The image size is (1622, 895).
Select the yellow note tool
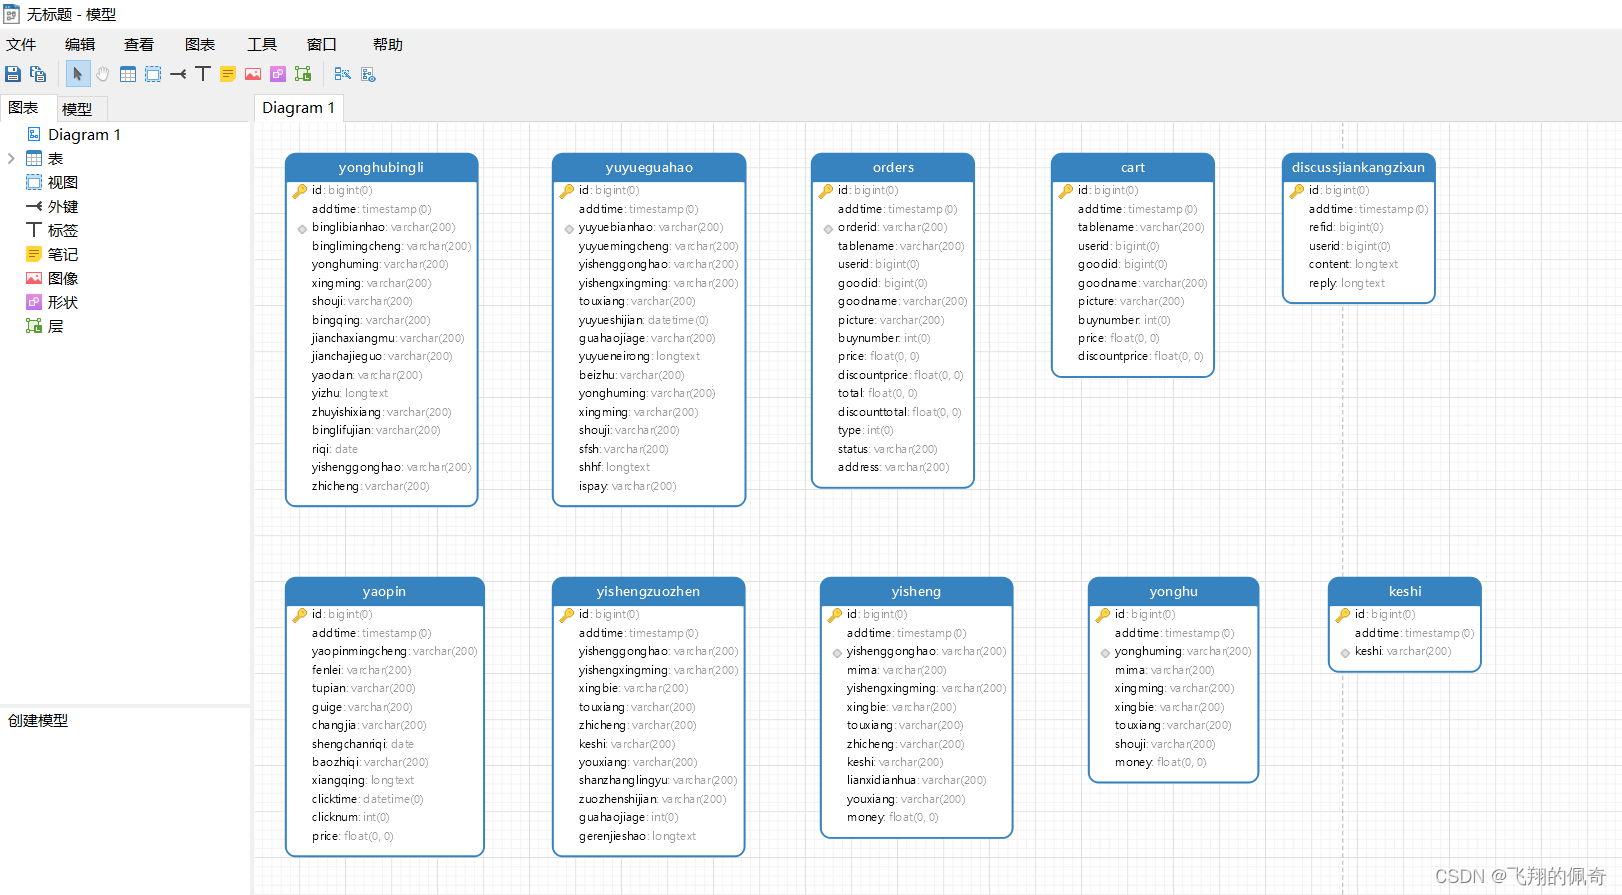click(228, 74)
